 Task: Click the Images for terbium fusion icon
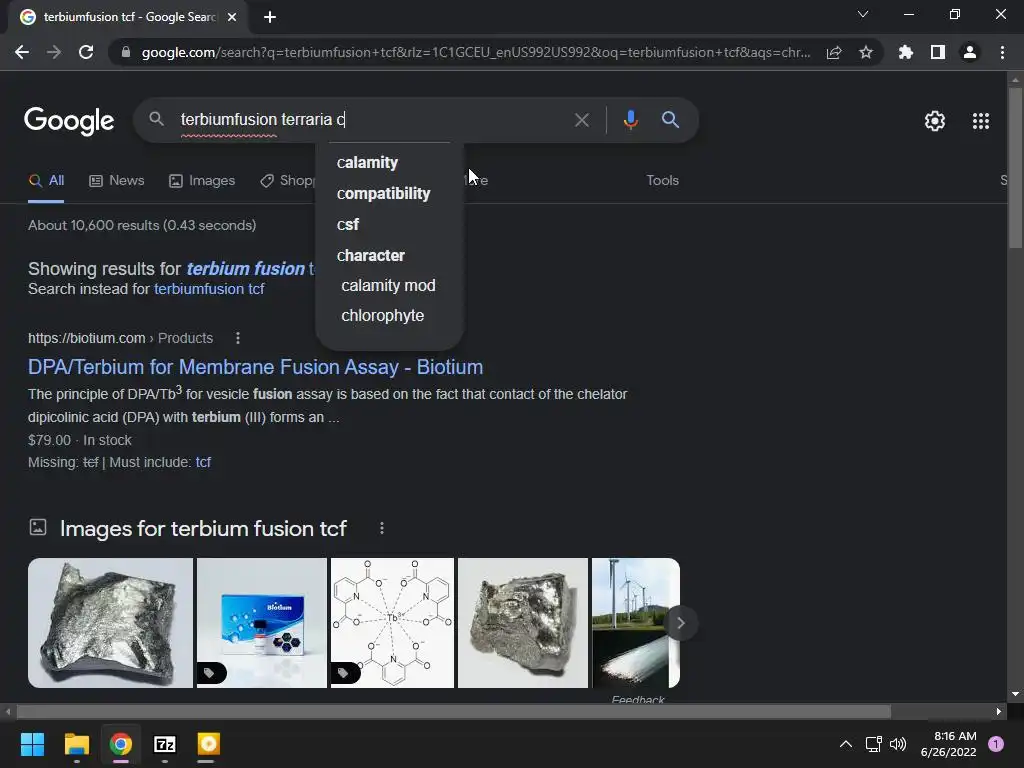(x=38, y=527)
